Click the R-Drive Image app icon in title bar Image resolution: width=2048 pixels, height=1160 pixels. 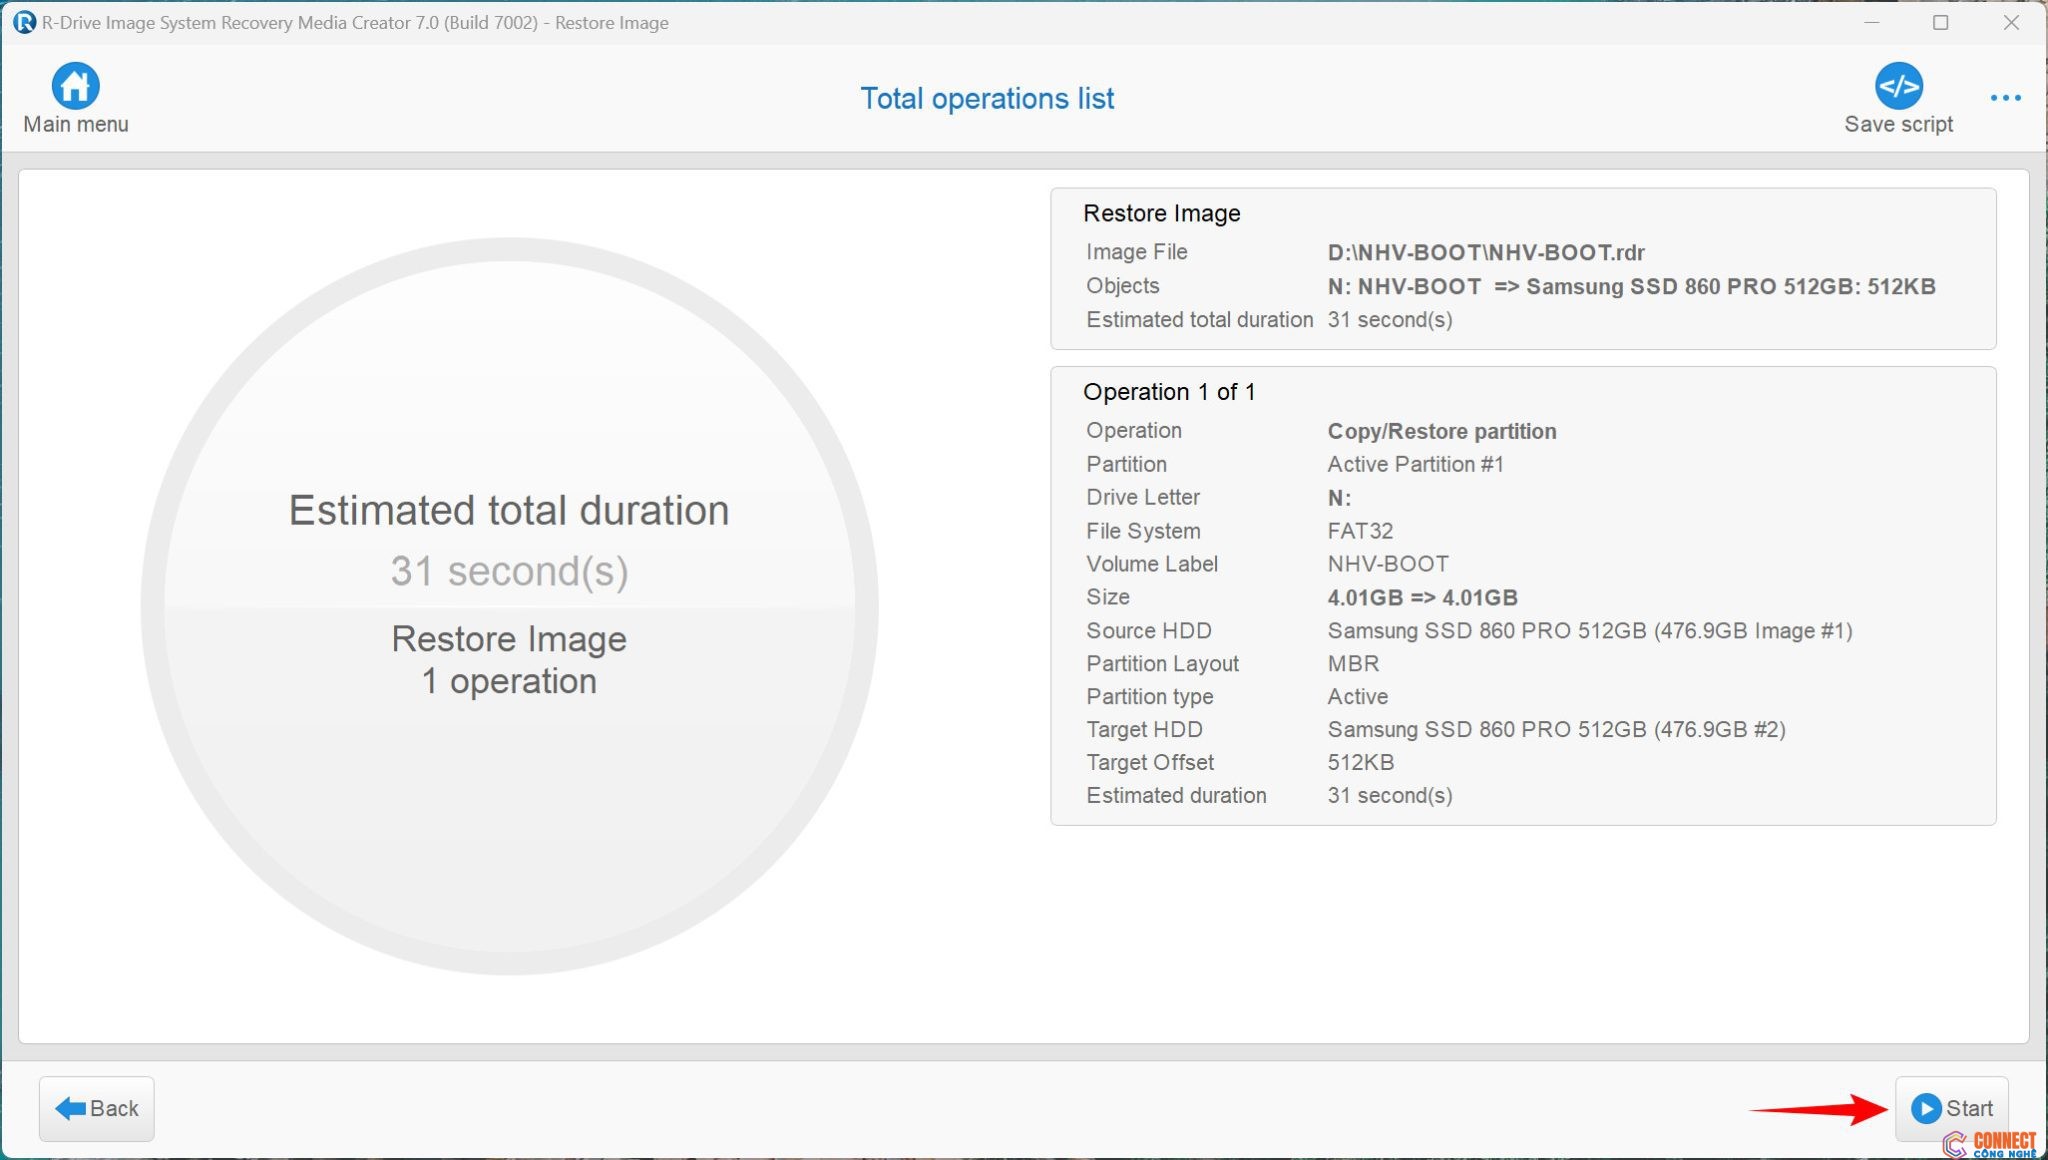[23, 22]
